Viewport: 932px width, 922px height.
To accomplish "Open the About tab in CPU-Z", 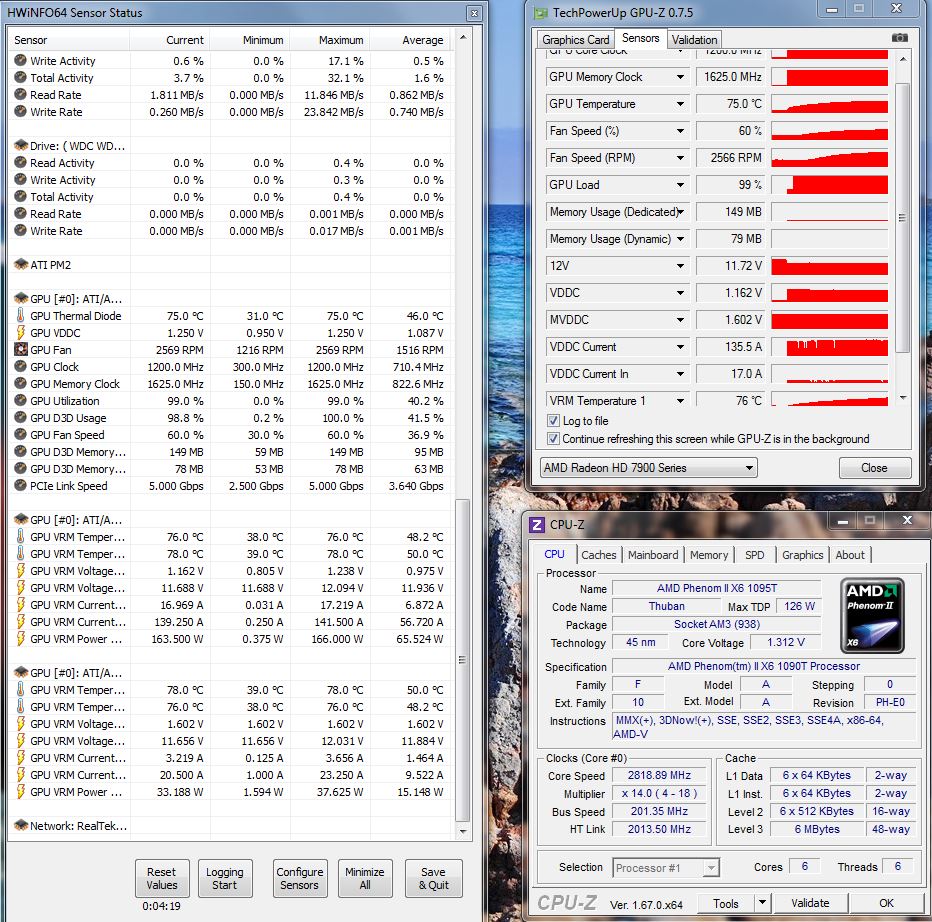I will tap(850, 555).
